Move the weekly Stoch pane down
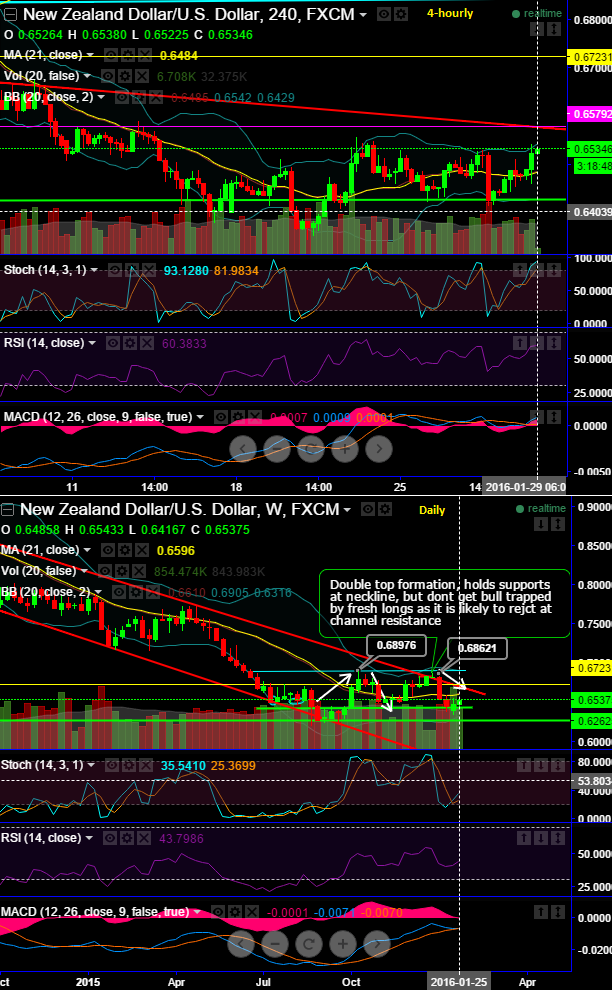This screenshot has height=990, width=612. (541, 765)
